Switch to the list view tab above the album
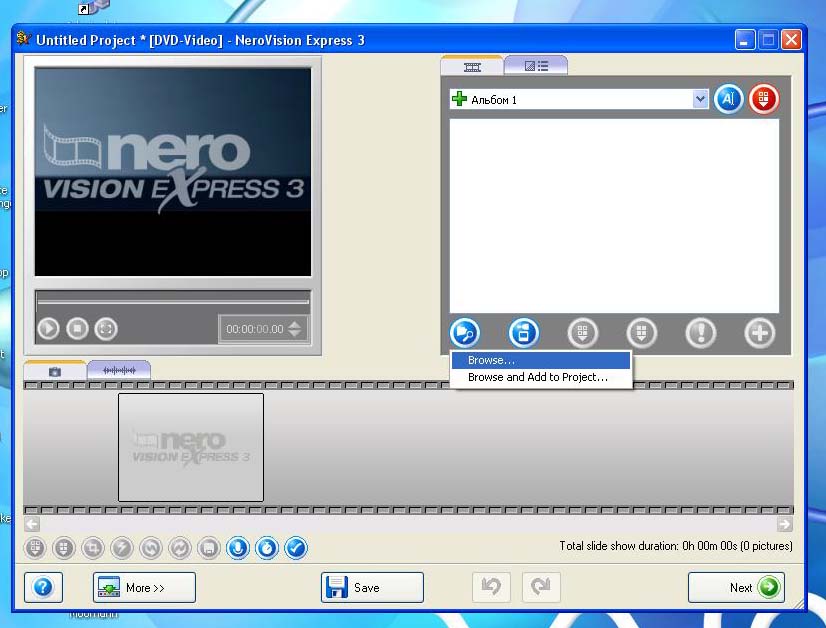 tap(536, 66)
